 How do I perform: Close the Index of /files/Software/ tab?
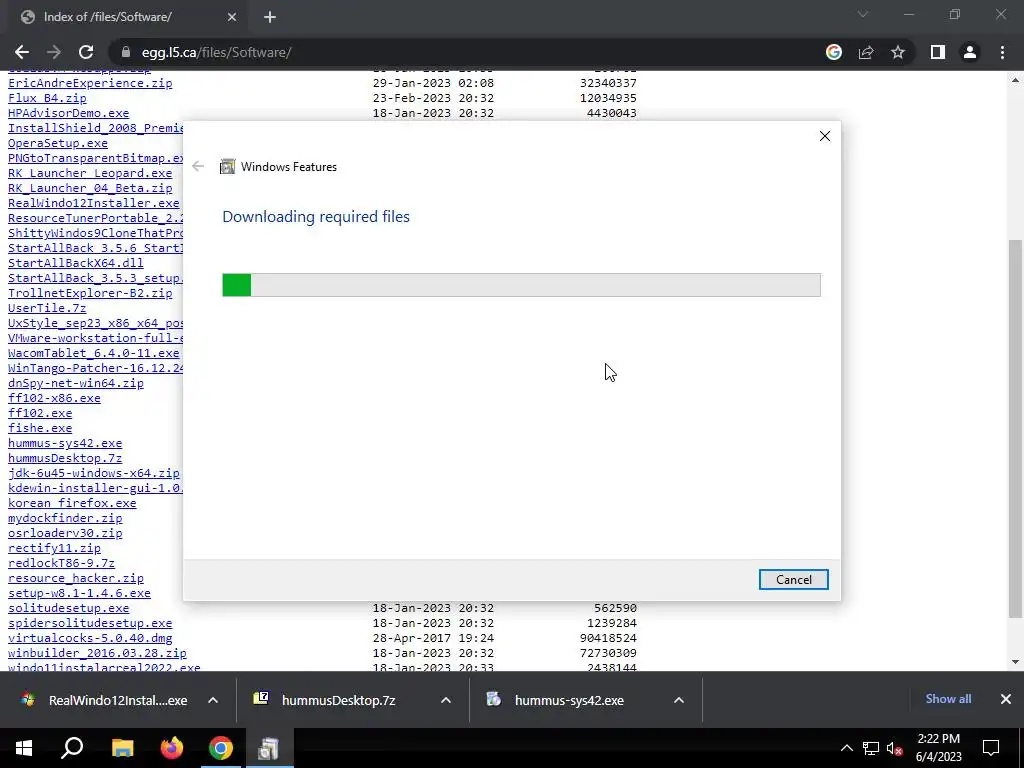point(232,17)
